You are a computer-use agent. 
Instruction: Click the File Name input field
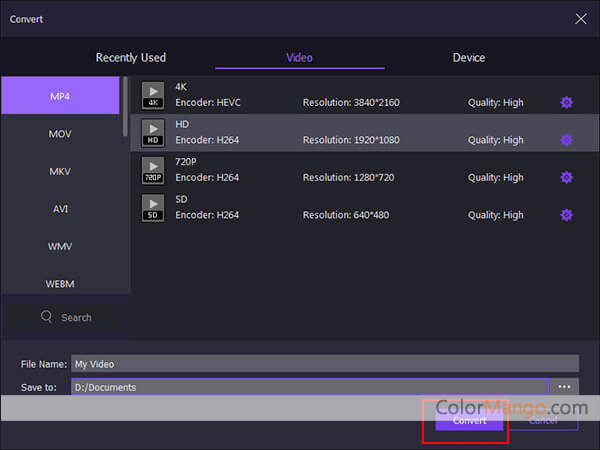point(324,364)
